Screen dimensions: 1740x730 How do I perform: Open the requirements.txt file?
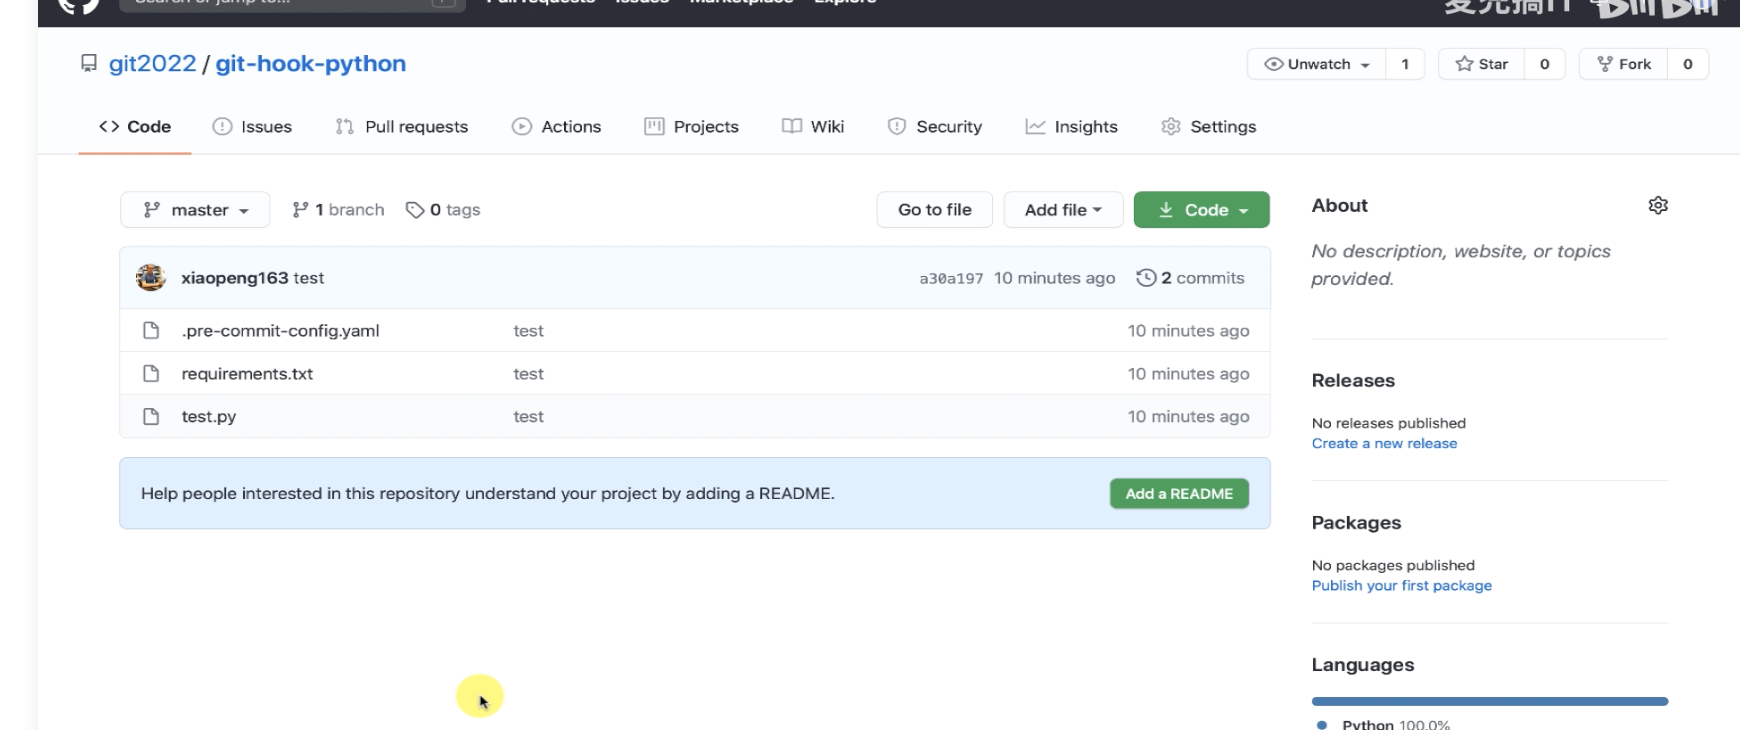[247, 374]
